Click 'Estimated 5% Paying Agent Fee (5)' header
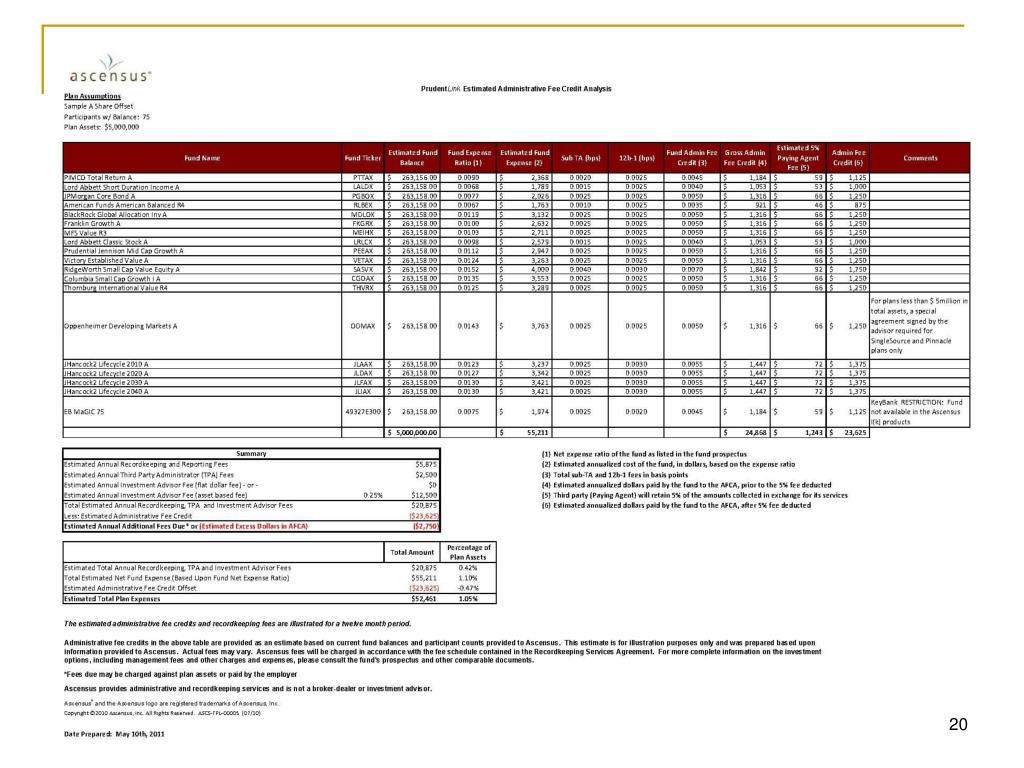 pos(797,158)
